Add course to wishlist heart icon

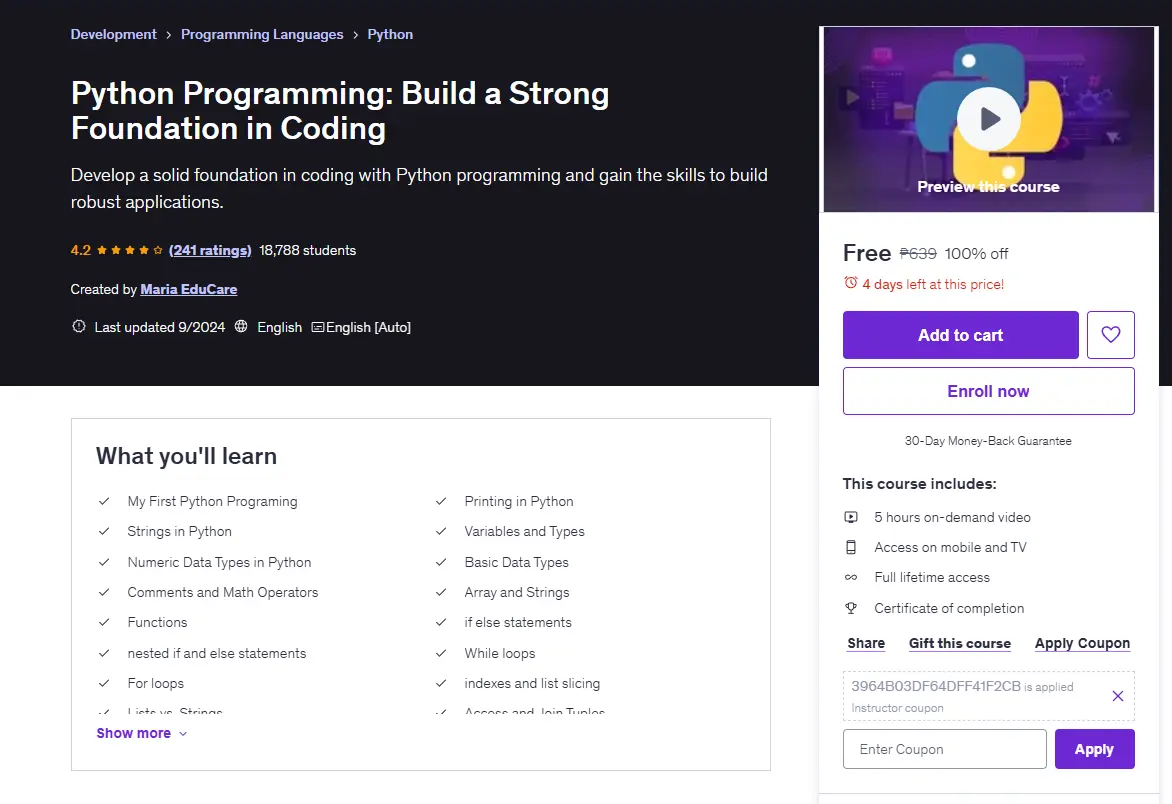(x=1110, y=335)
